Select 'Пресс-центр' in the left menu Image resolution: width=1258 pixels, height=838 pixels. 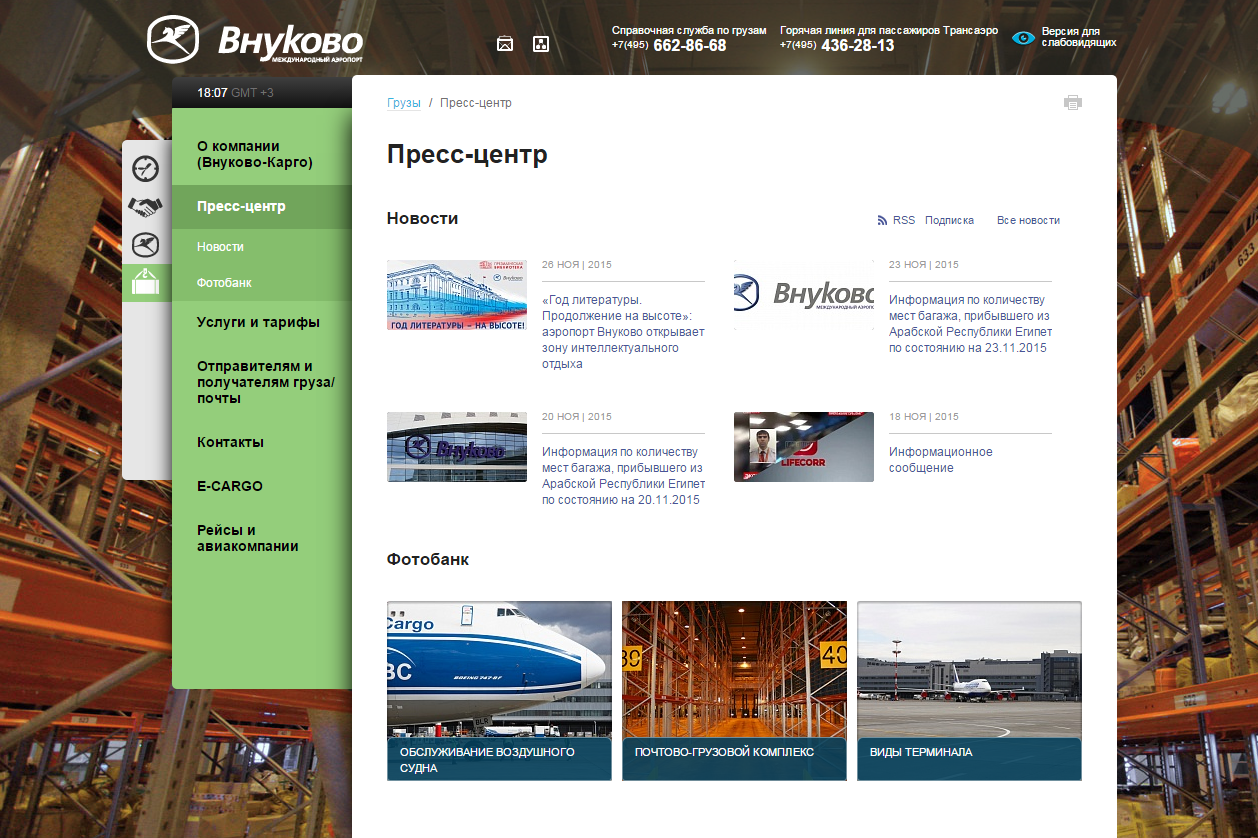click(262, 207)
